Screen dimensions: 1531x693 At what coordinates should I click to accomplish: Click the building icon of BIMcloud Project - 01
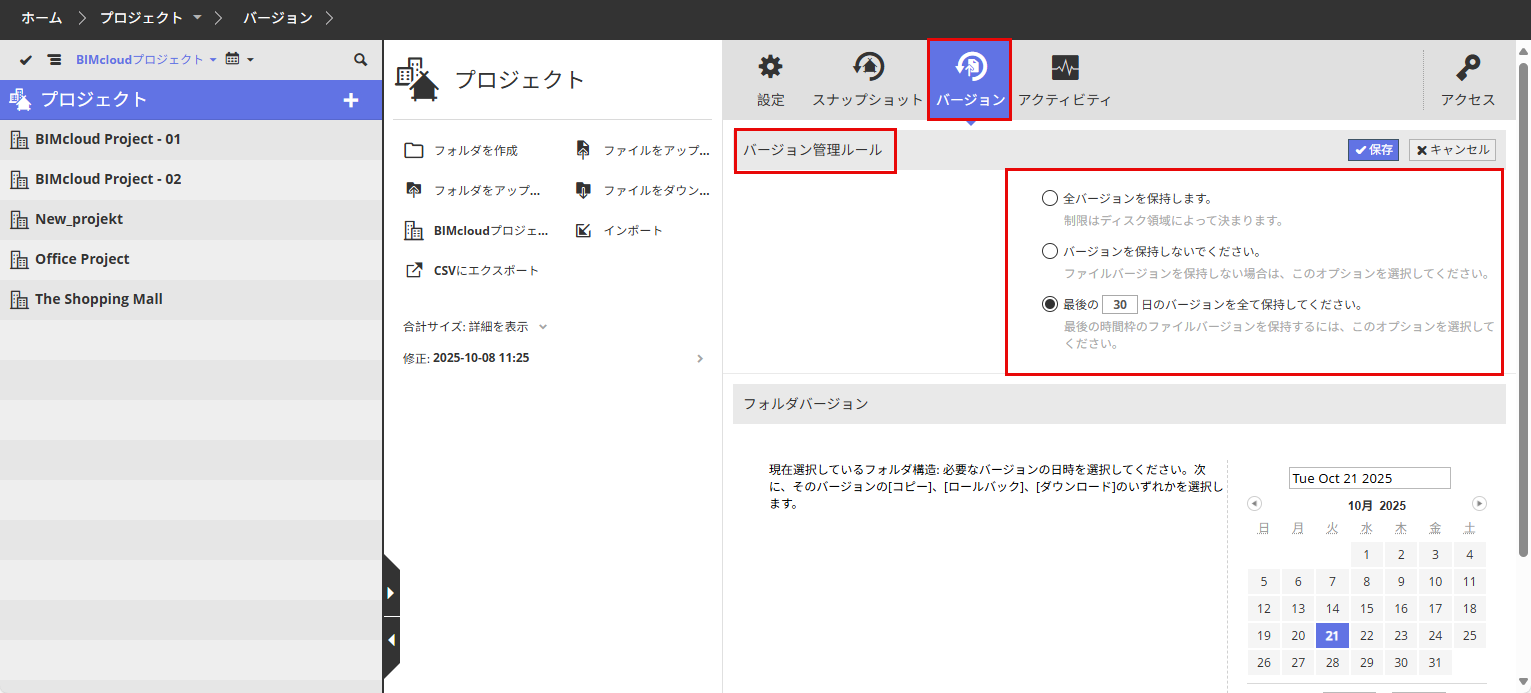(x=18, y=139)
